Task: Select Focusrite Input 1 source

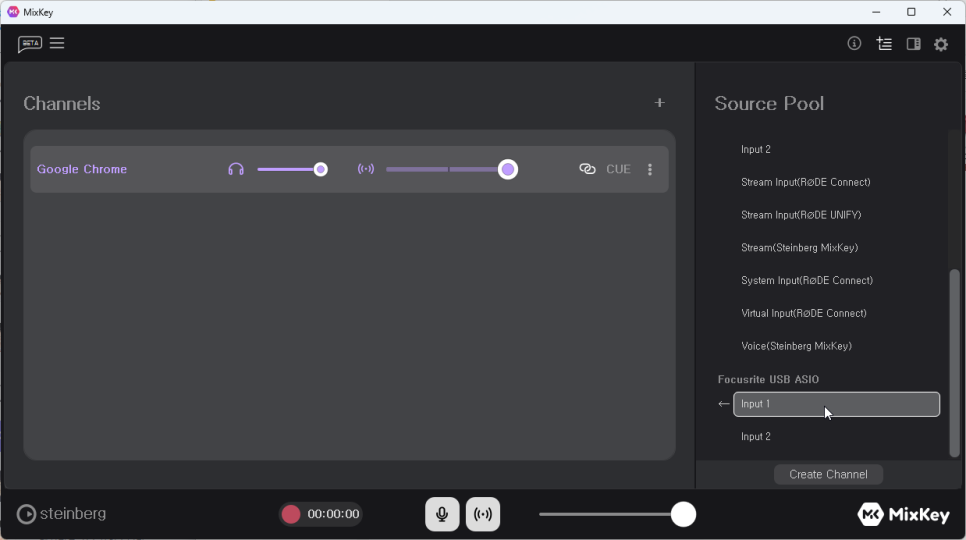Action: 837,405
